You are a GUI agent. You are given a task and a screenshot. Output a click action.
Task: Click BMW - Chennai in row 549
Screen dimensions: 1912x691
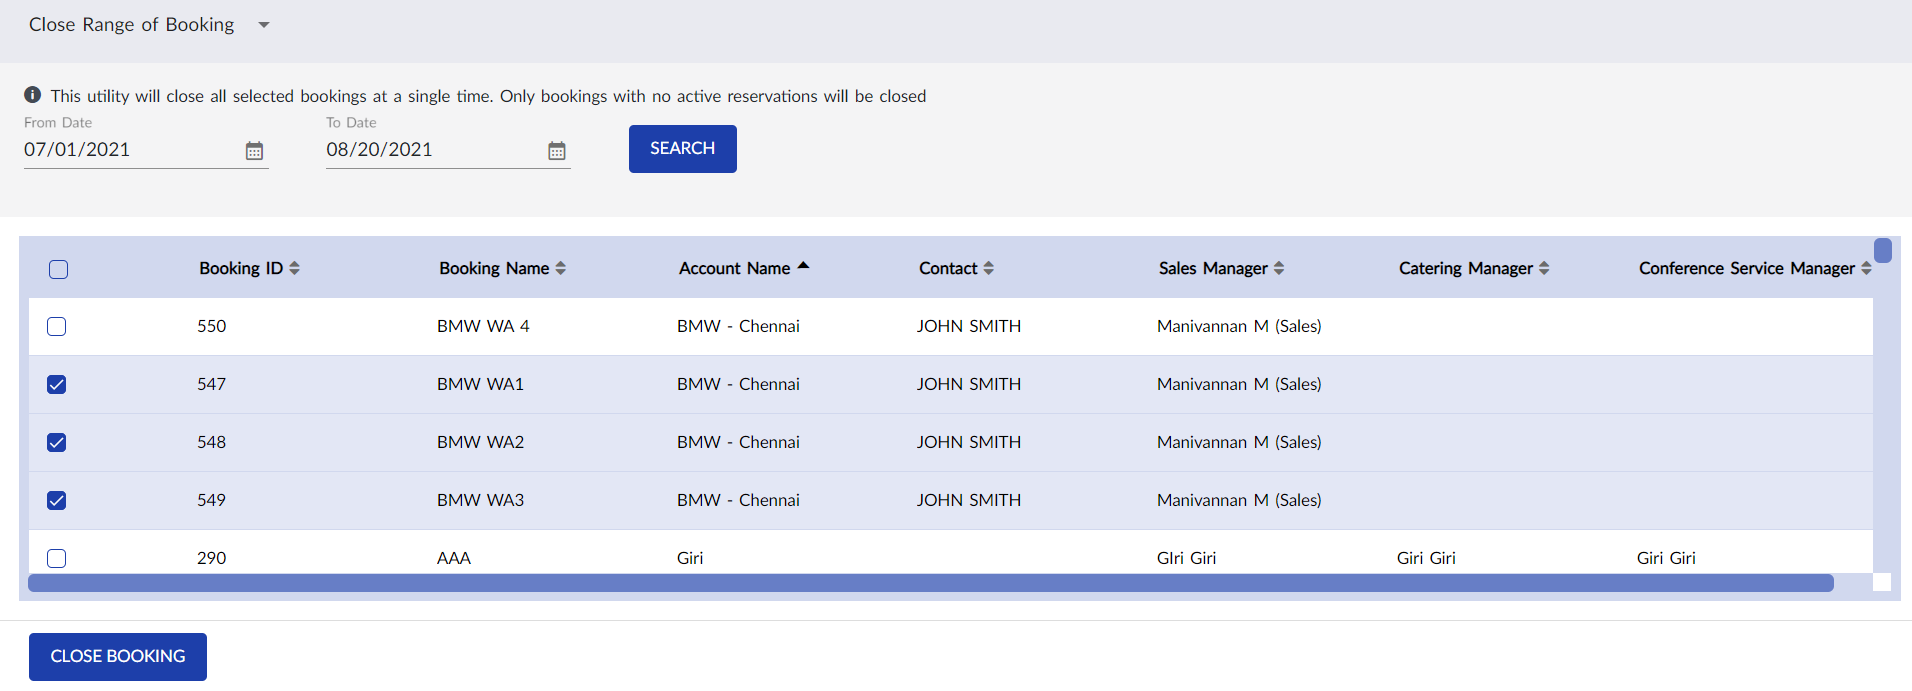pos(738,500)
